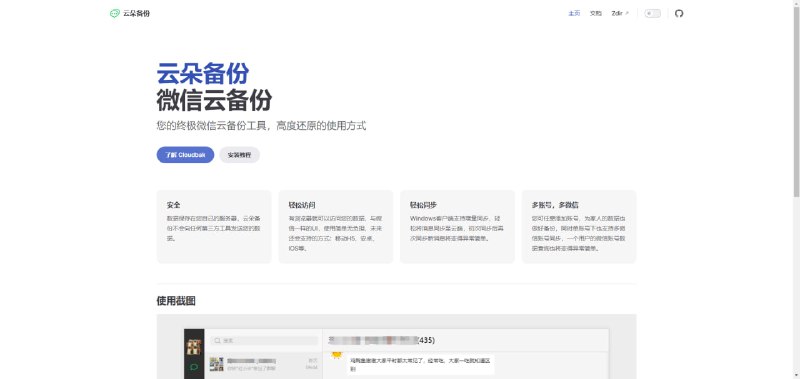Click the 安装教程 button

pyautogui.click(x=239, y=155)
